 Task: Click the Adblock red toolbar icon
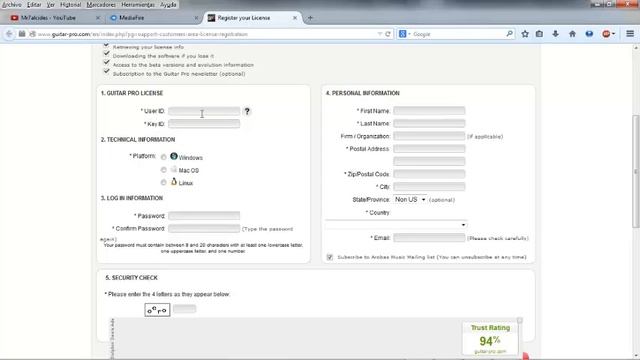point(606,34)
